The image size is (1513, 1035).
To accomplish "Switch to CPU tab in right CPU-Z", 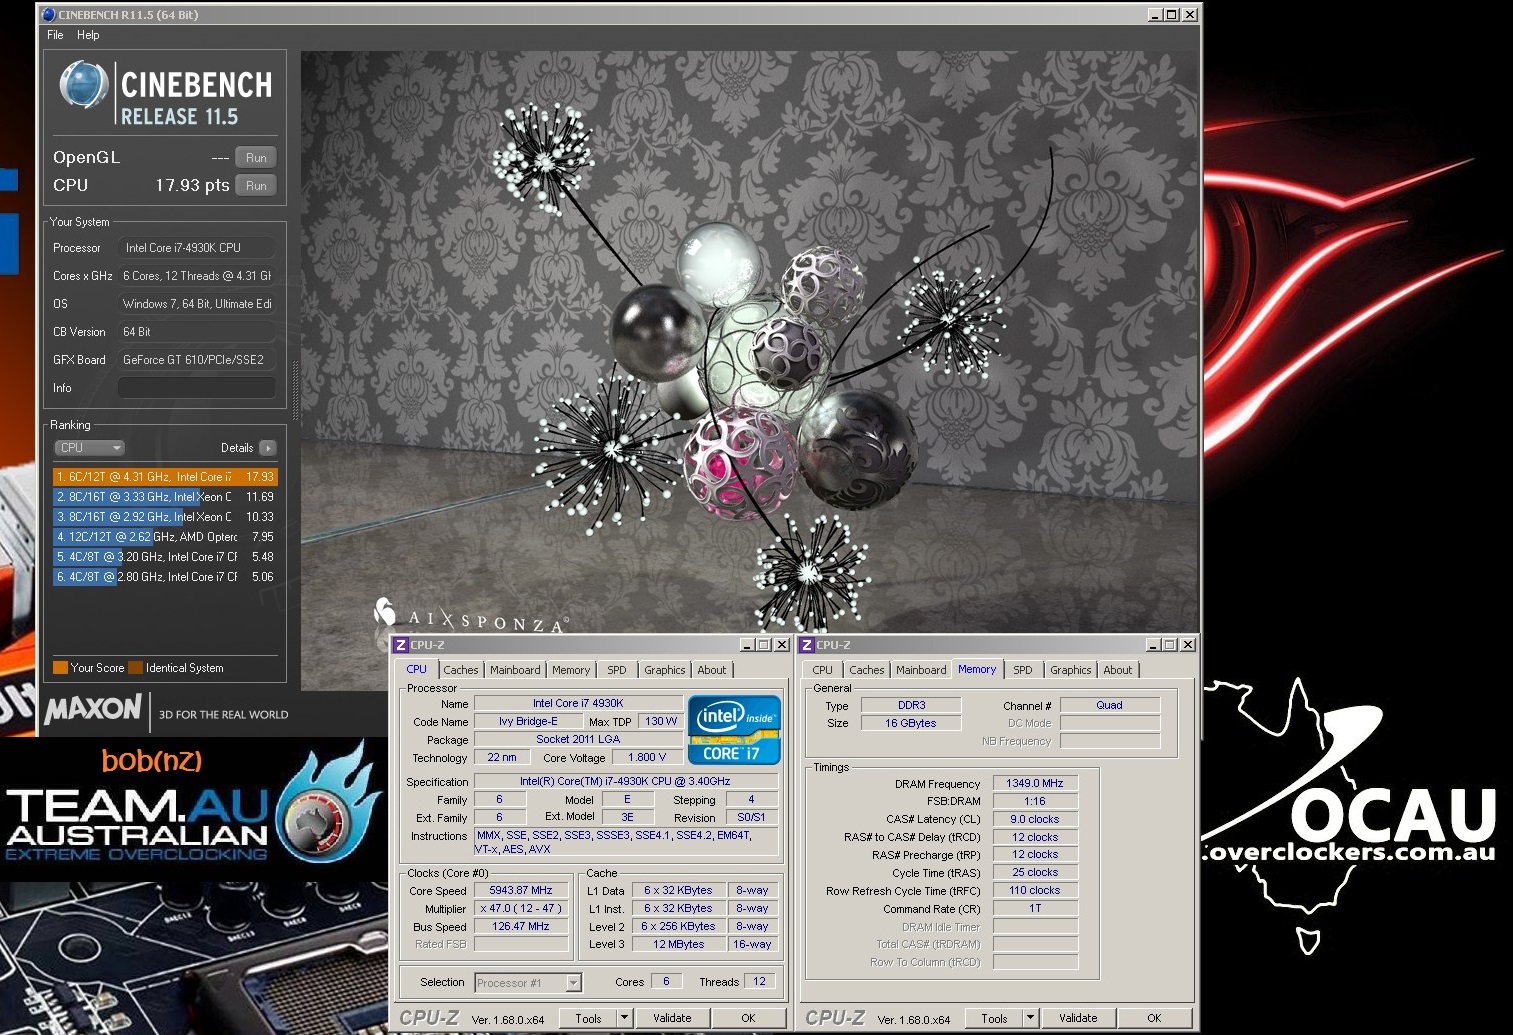I will point(823,670).
